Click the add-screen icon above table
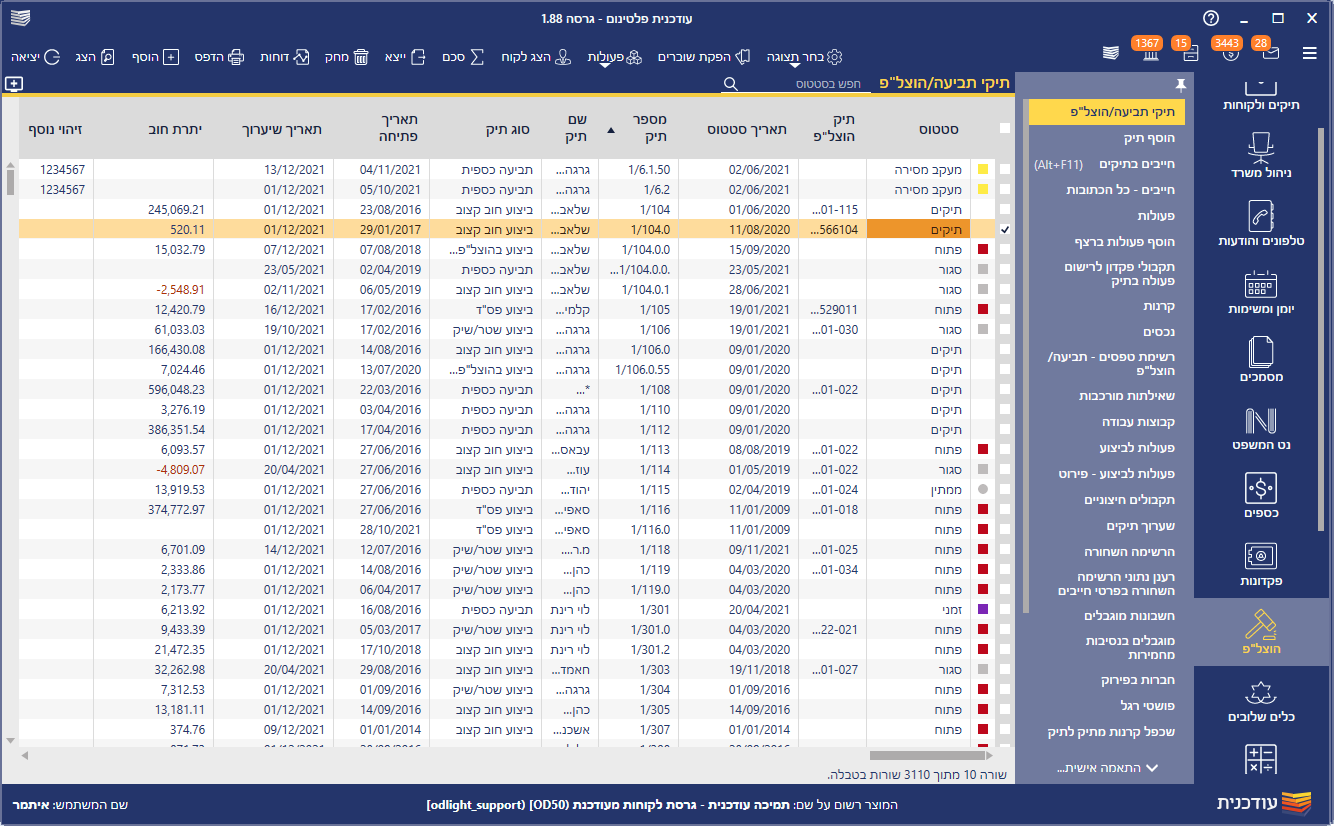Viewport: 1334px width, 826px height. point(14,84)
